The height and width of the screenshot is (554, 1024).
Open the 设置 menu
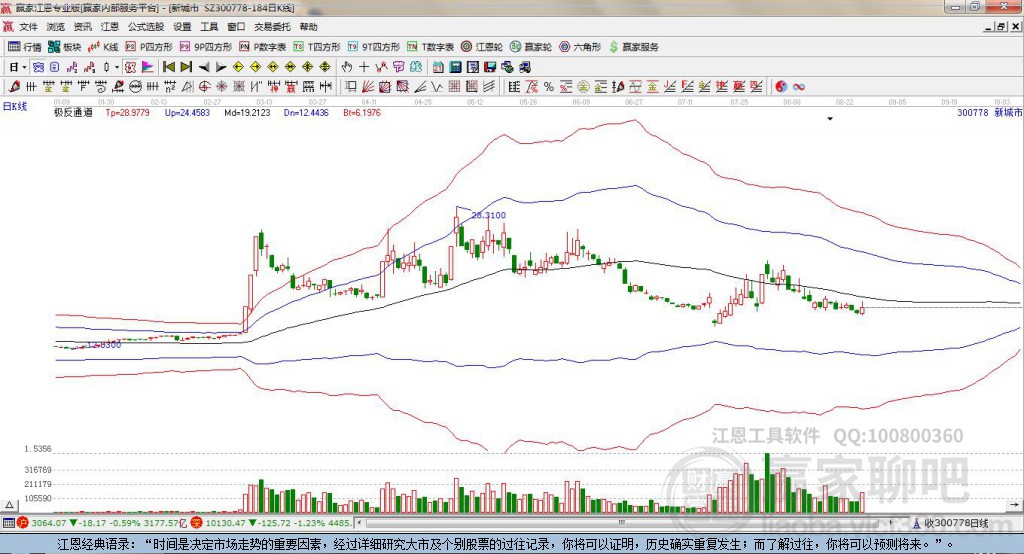click(x=182, y=27)
